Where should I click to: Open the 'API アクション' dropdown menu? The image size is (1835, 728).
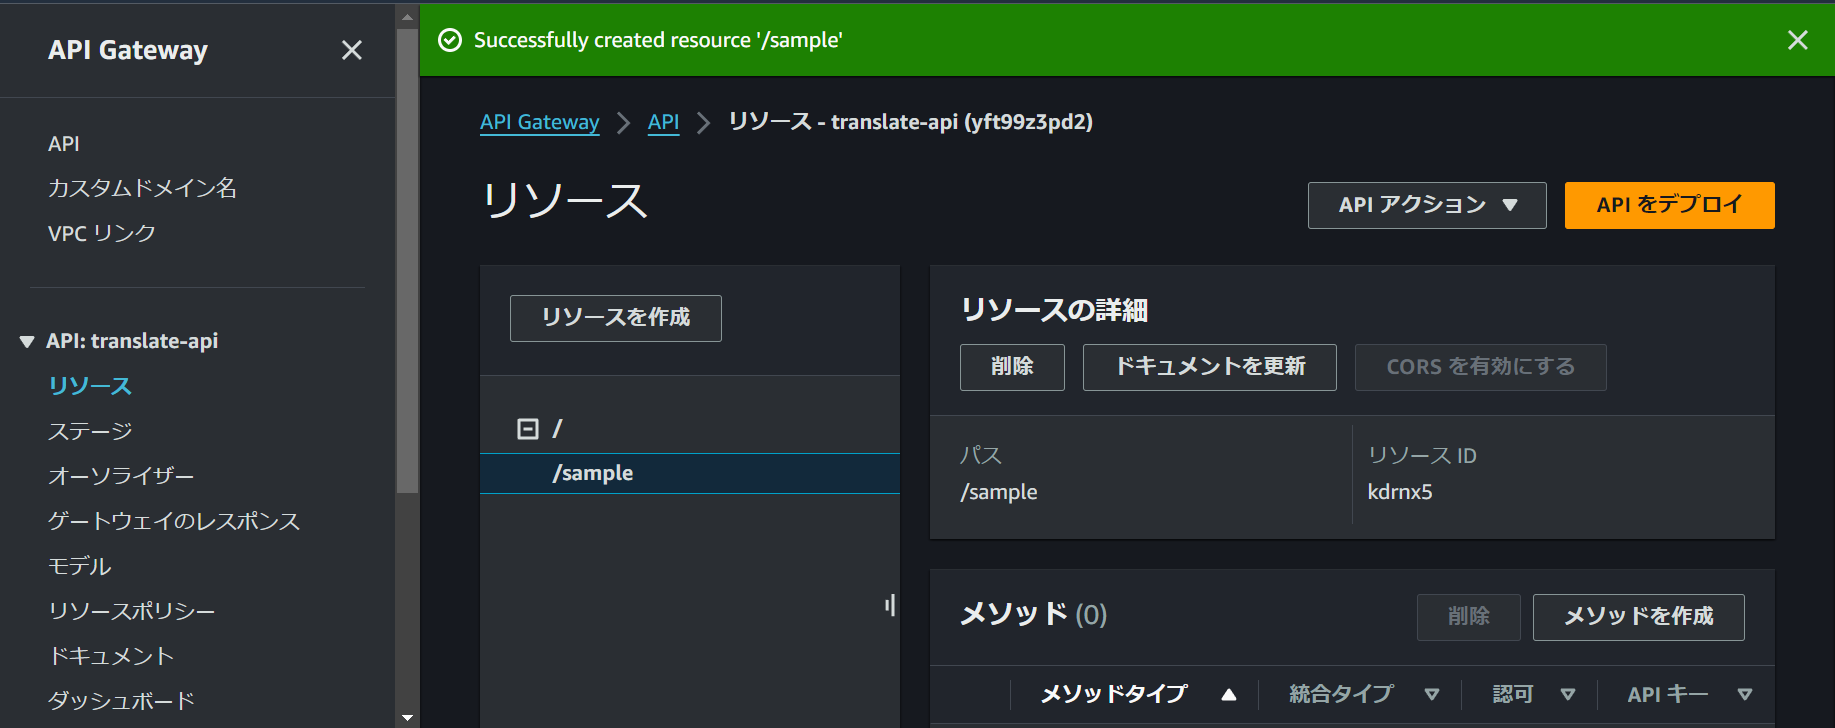1427,205
